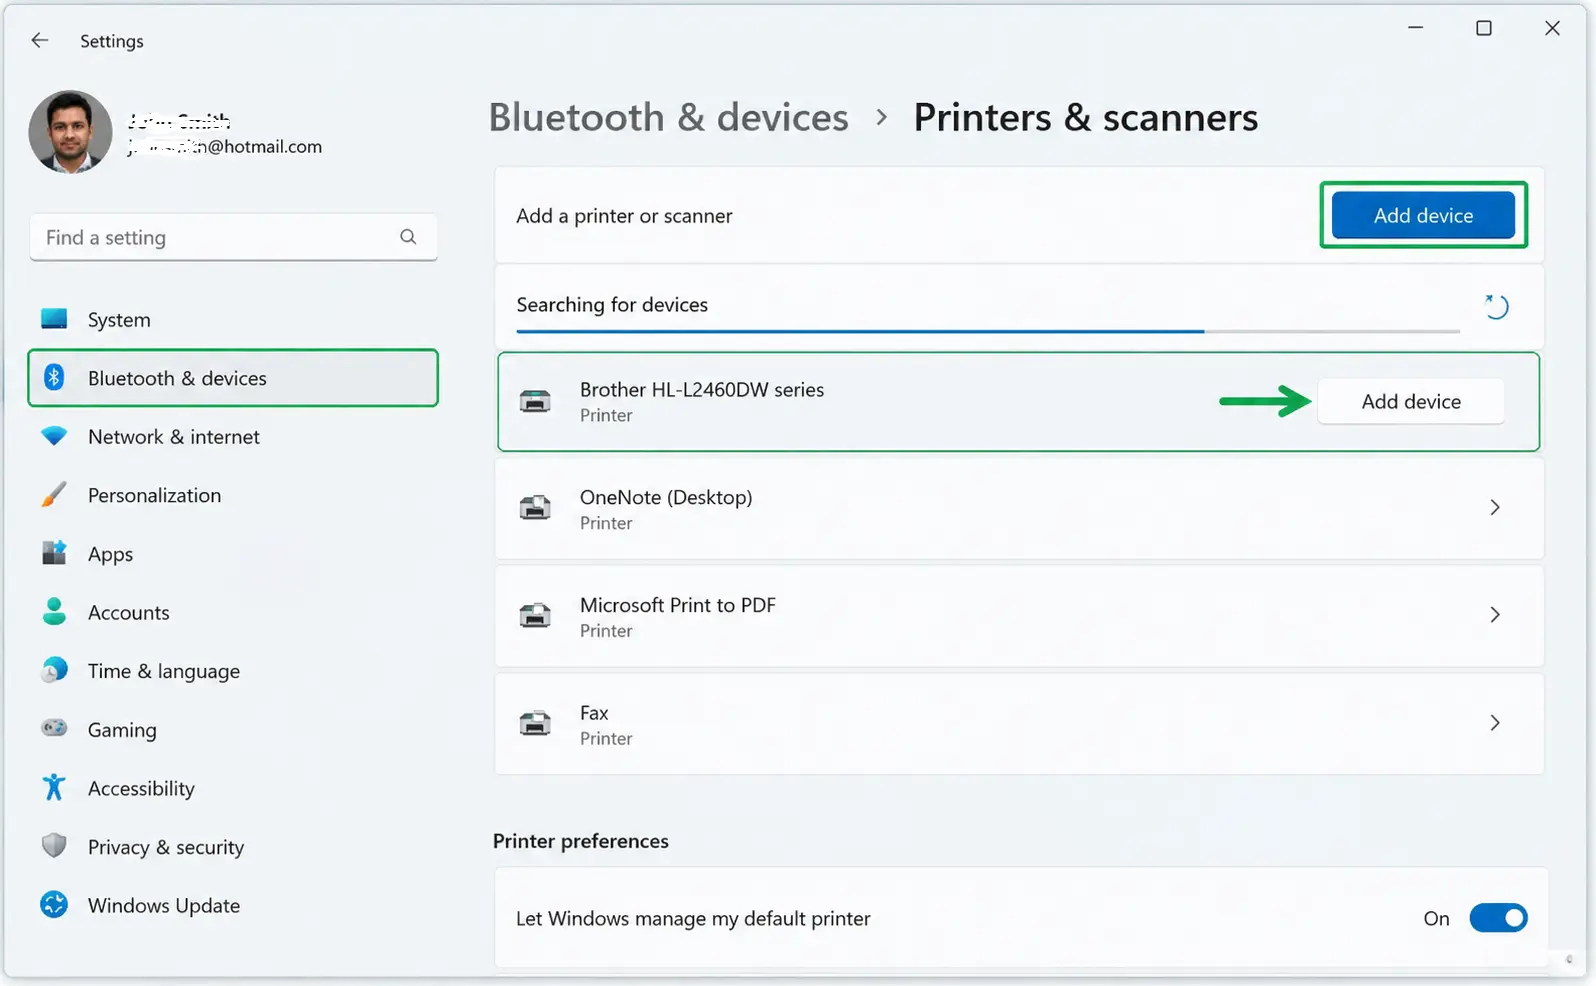Click the Brother printer icon

coord(535,401)
